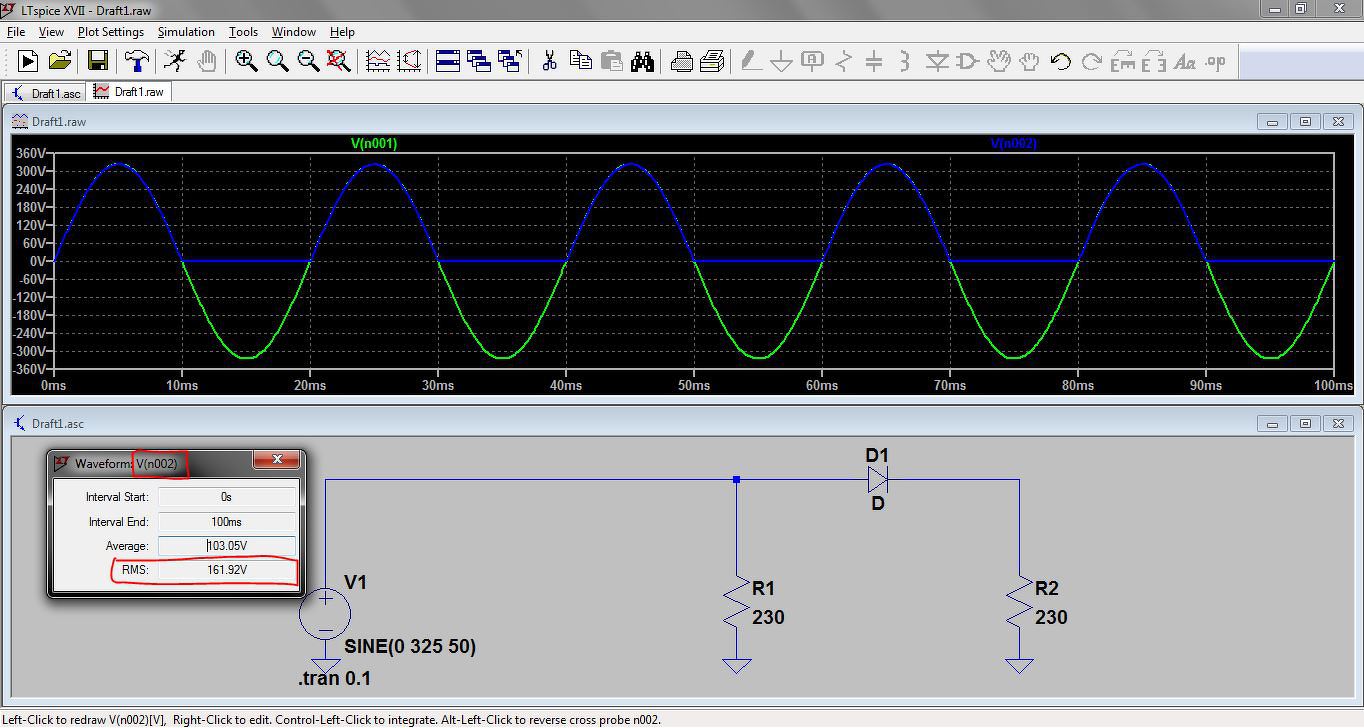
Task: Select the Label Net tool
Action: pyautogui.click(x=812, y=62)
